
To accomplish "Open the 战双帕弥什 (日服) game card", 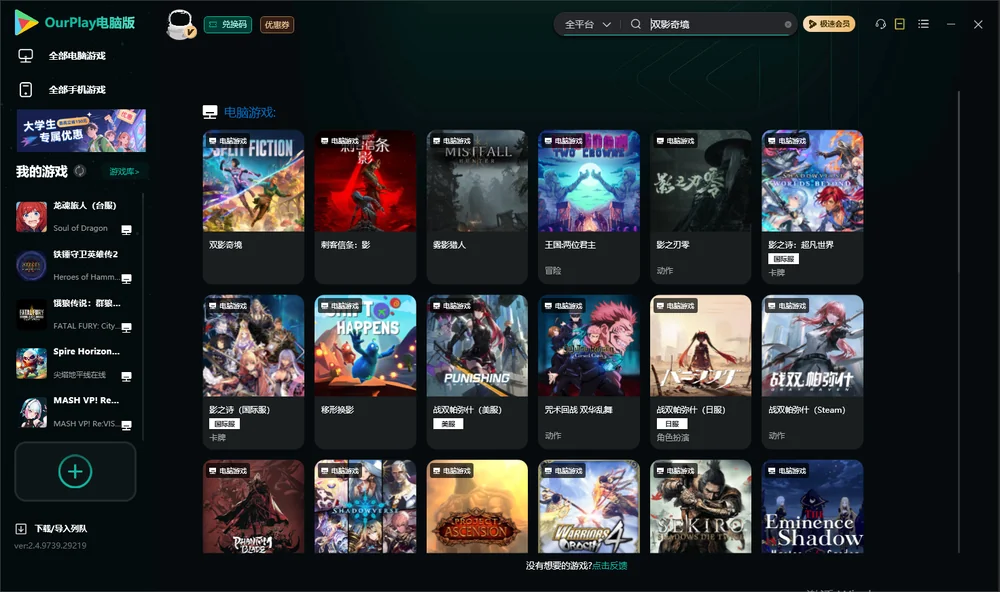I will click(x=700, y=372).
